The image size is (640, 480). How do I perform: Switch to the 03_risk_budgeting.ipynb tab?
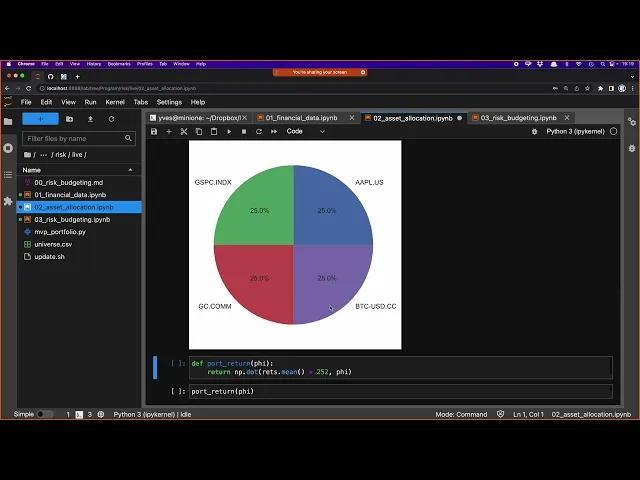click(518, 118)
